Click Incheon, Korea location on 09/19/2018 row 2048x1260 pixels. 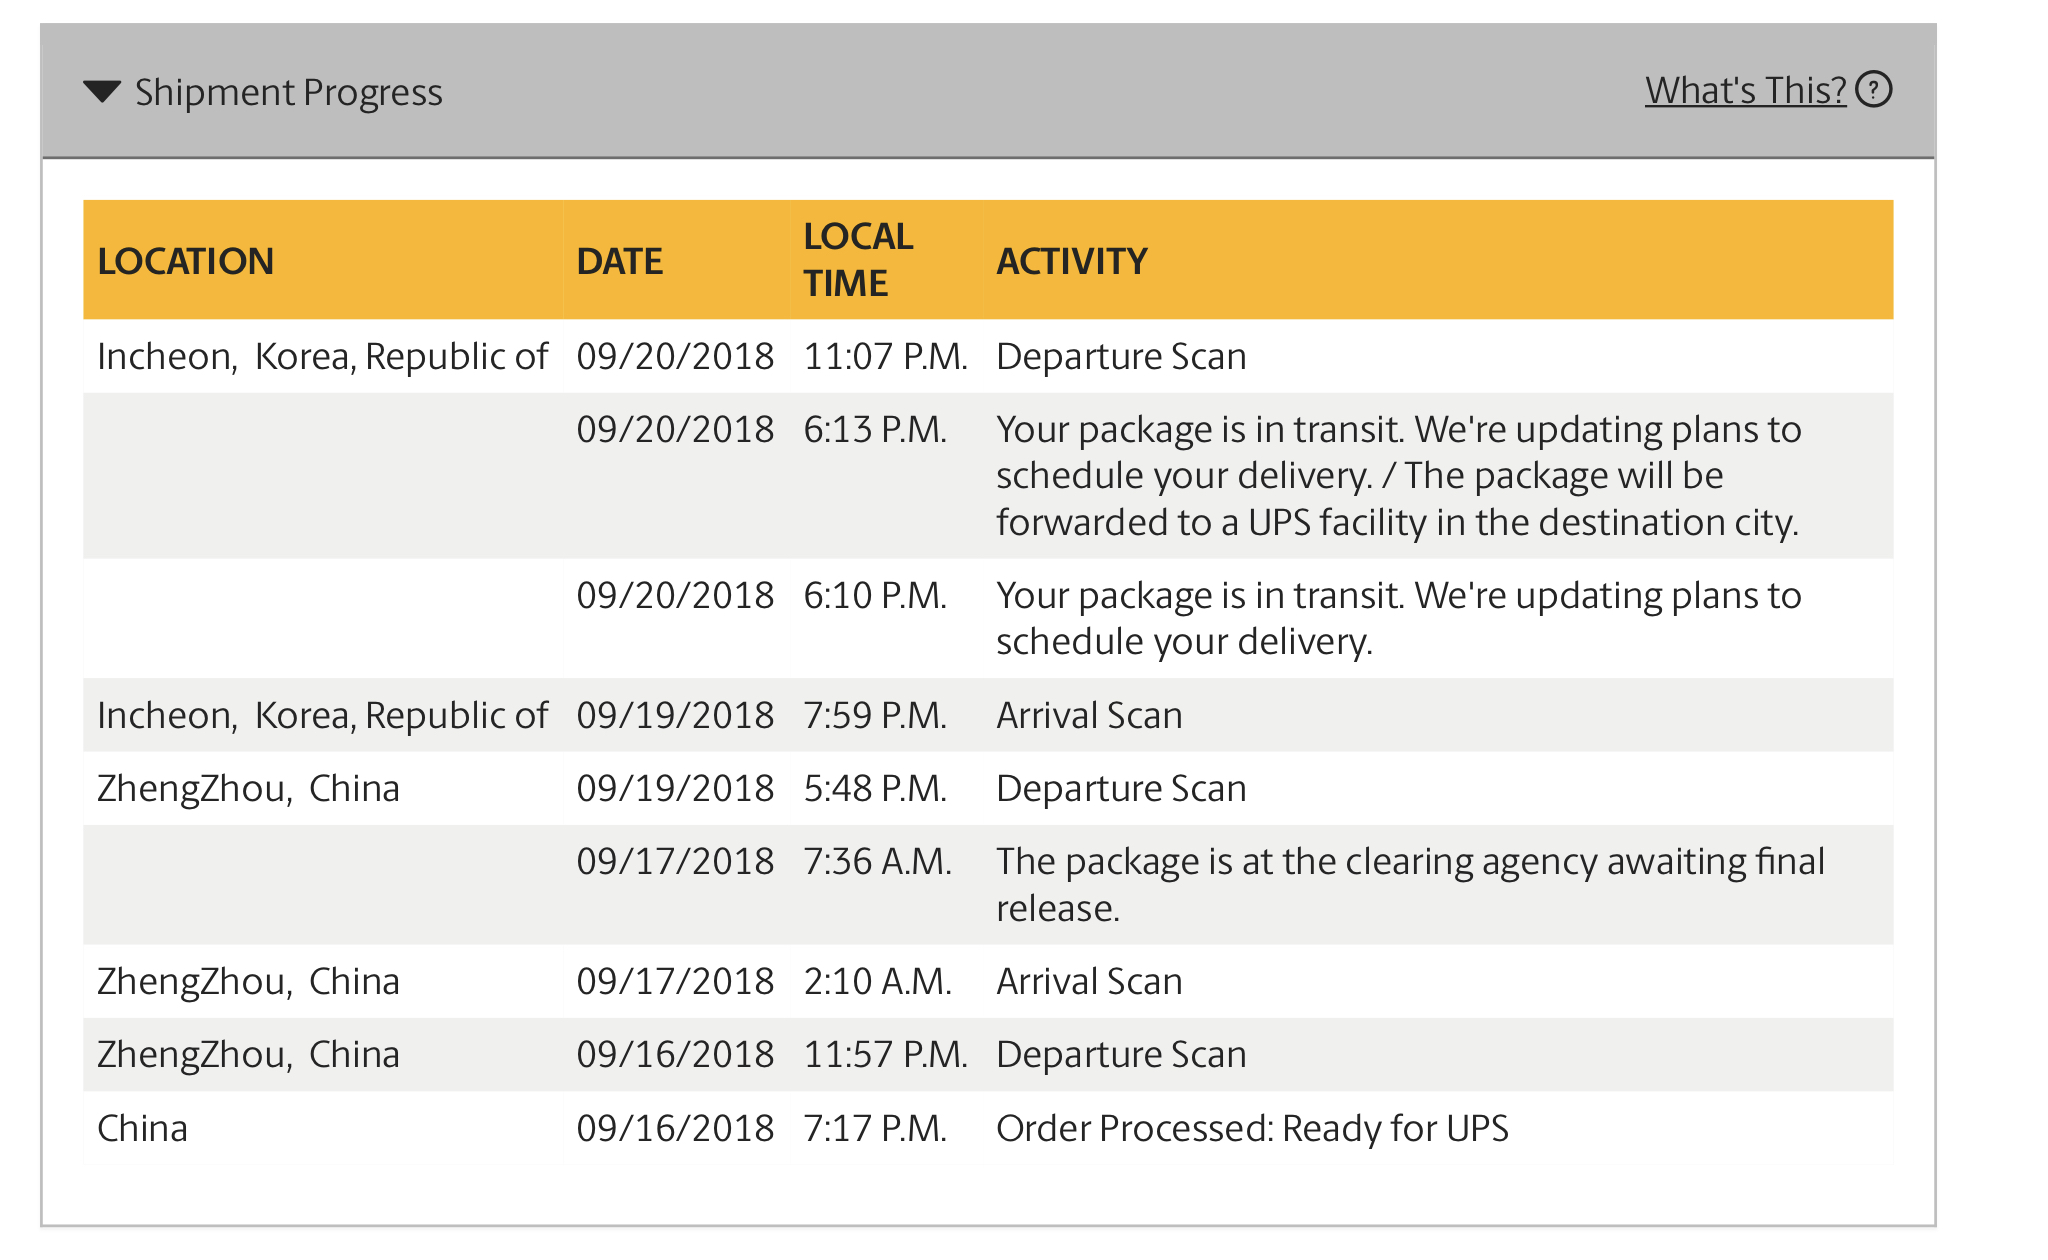coord(322,715)
